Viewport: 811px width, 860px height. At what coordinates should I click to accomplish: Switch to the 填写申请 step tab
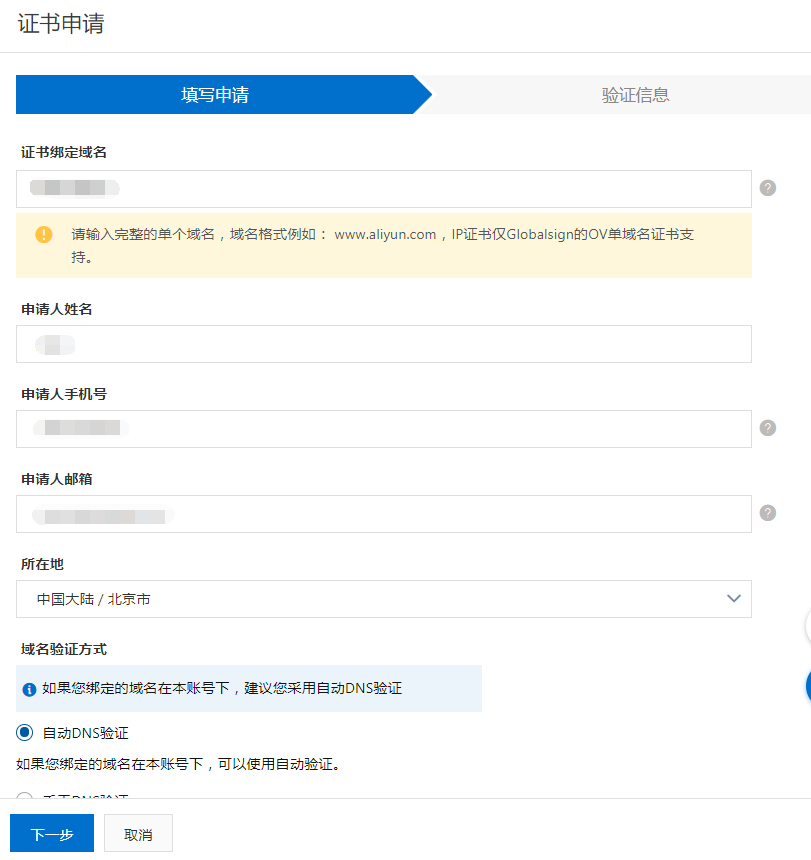(215, 95)
